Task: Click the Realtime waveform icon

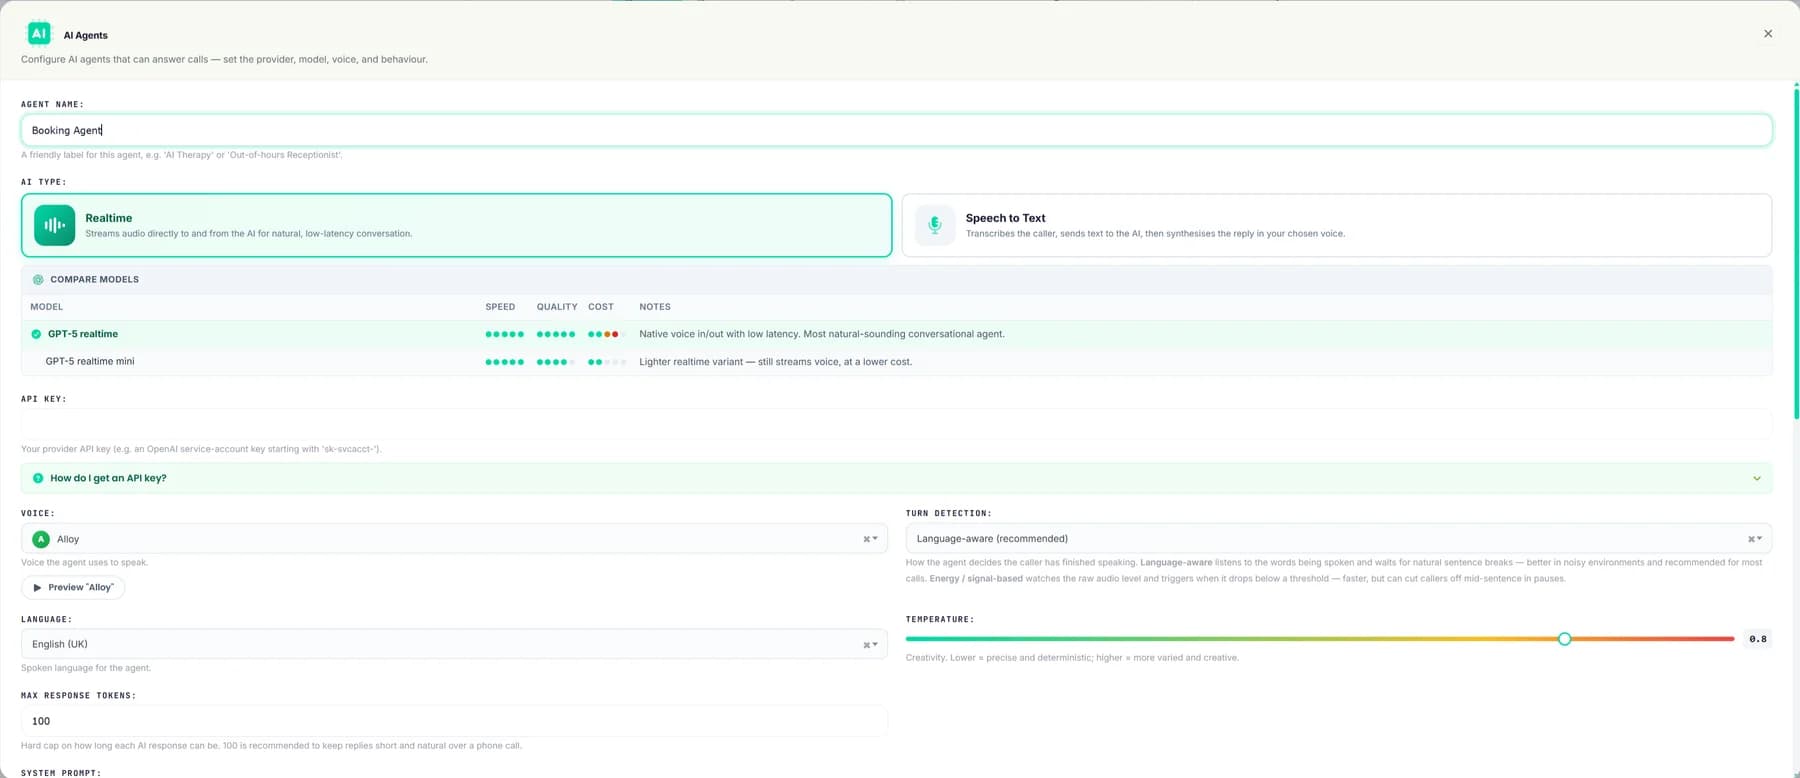Action: (x=54, y=225)
